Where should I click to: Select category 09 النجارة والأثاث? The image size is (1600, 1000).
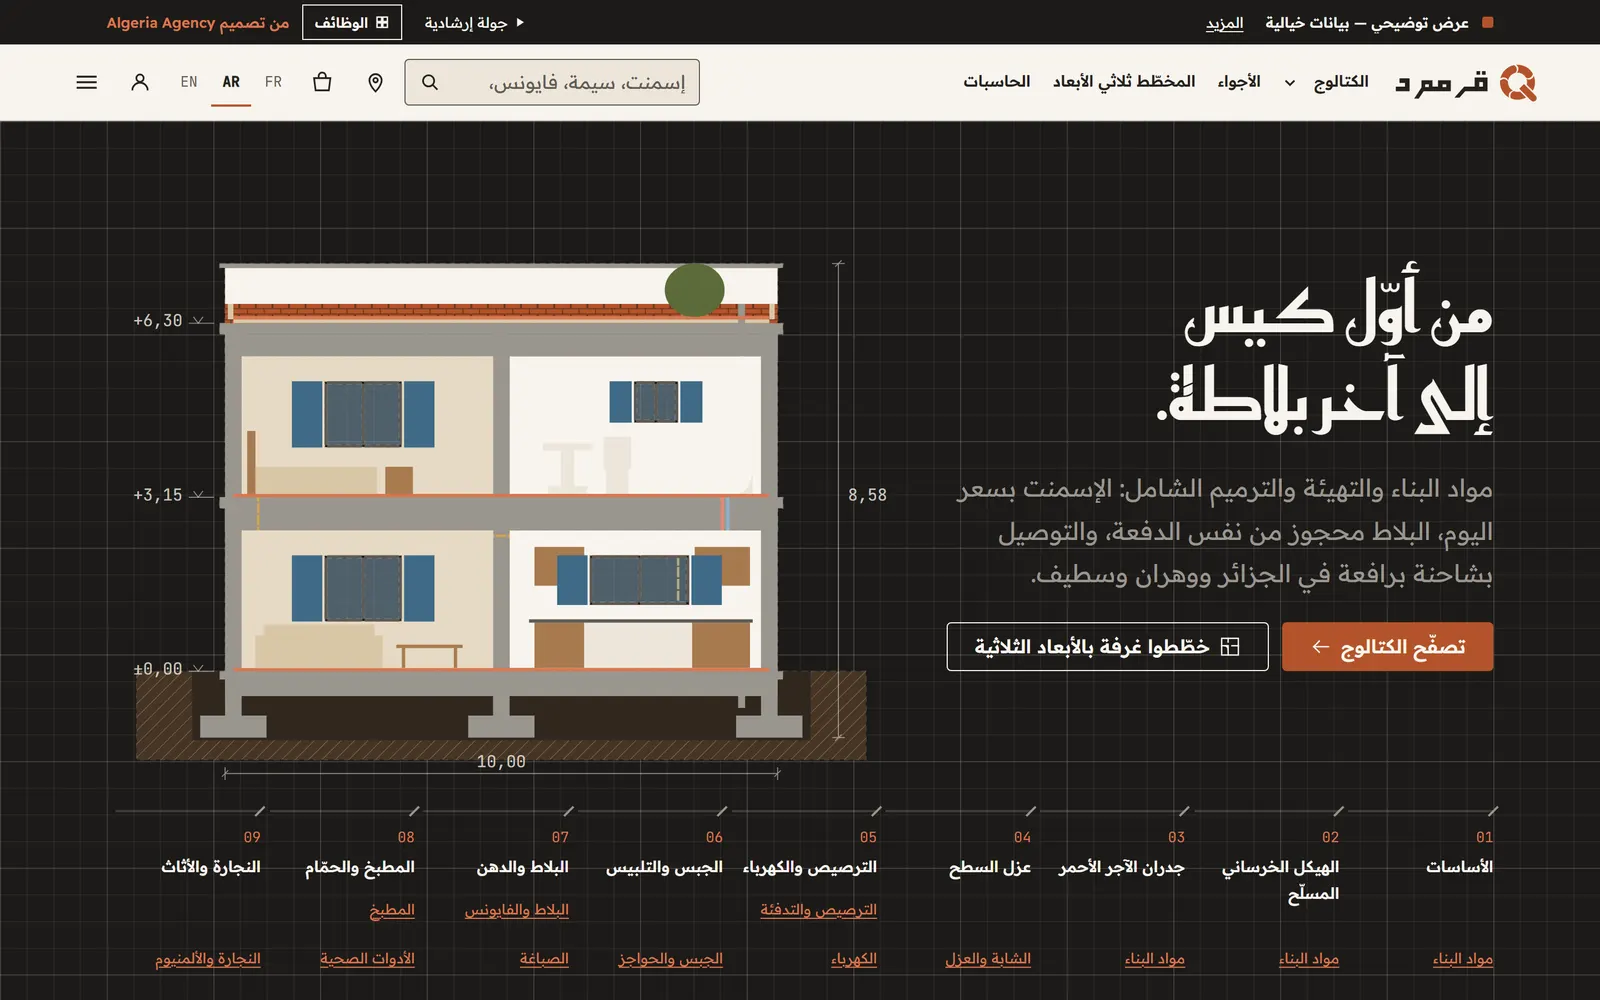211,866
